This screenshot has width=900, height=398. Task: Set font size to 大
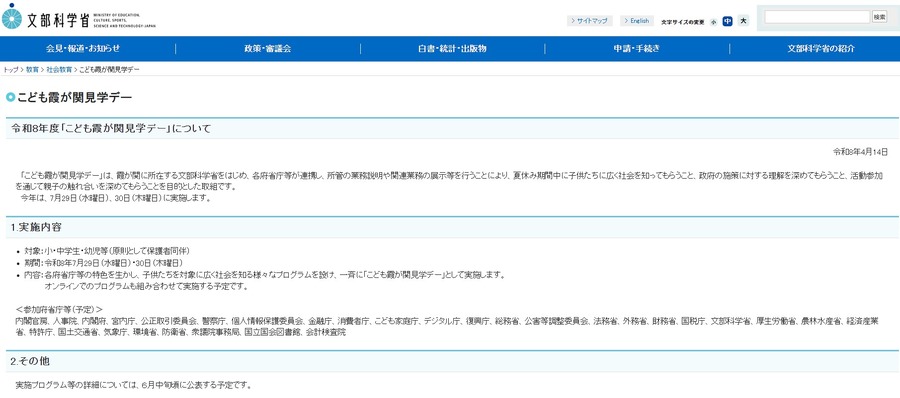pyautogui.click(x=743, y=21)
